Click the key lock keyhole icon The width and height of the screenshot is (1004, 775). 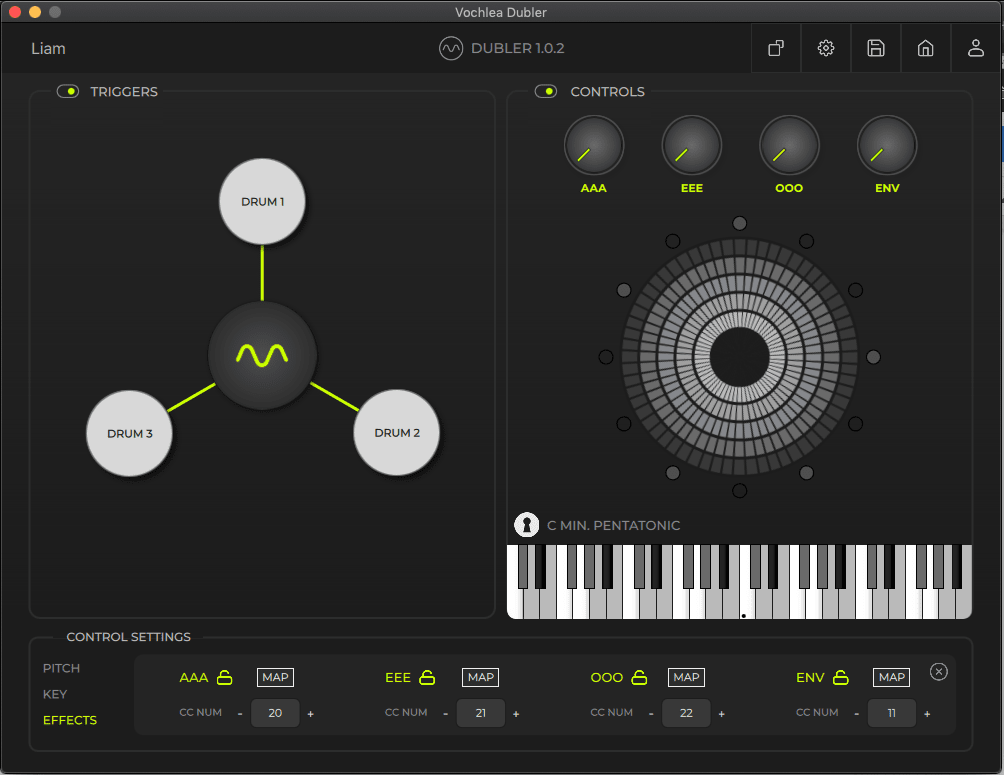526,525
